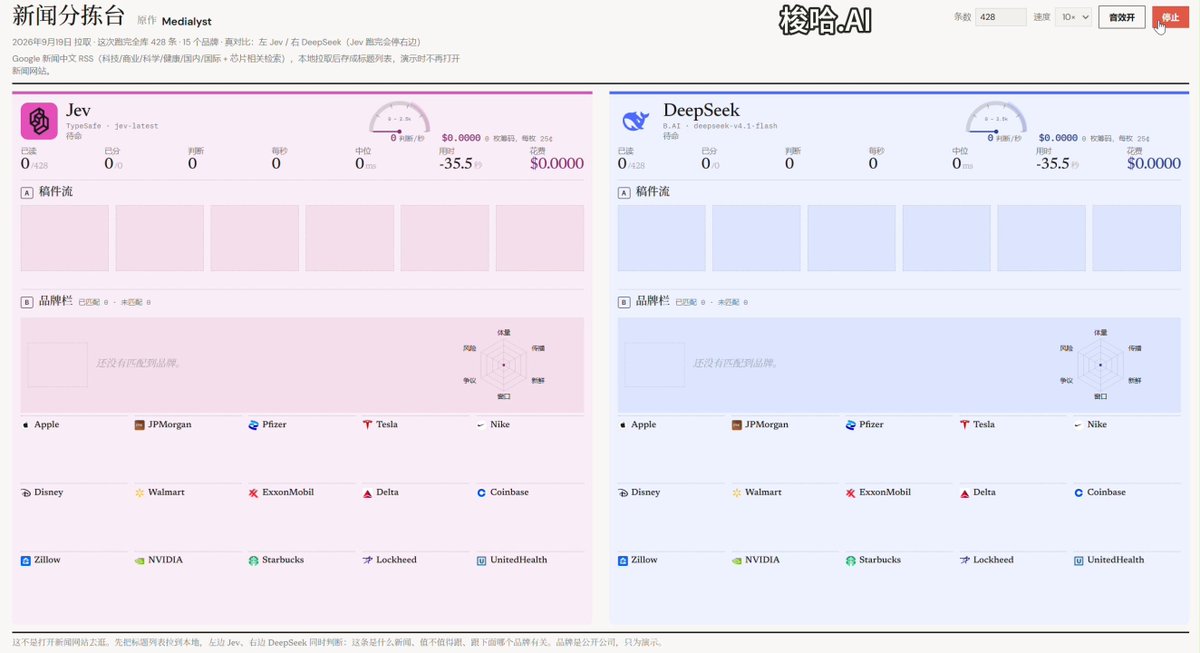This screenshot has width=1200, height=653.
Task: Click the Jev panel speed gauge
Action: tap(400, 120)
